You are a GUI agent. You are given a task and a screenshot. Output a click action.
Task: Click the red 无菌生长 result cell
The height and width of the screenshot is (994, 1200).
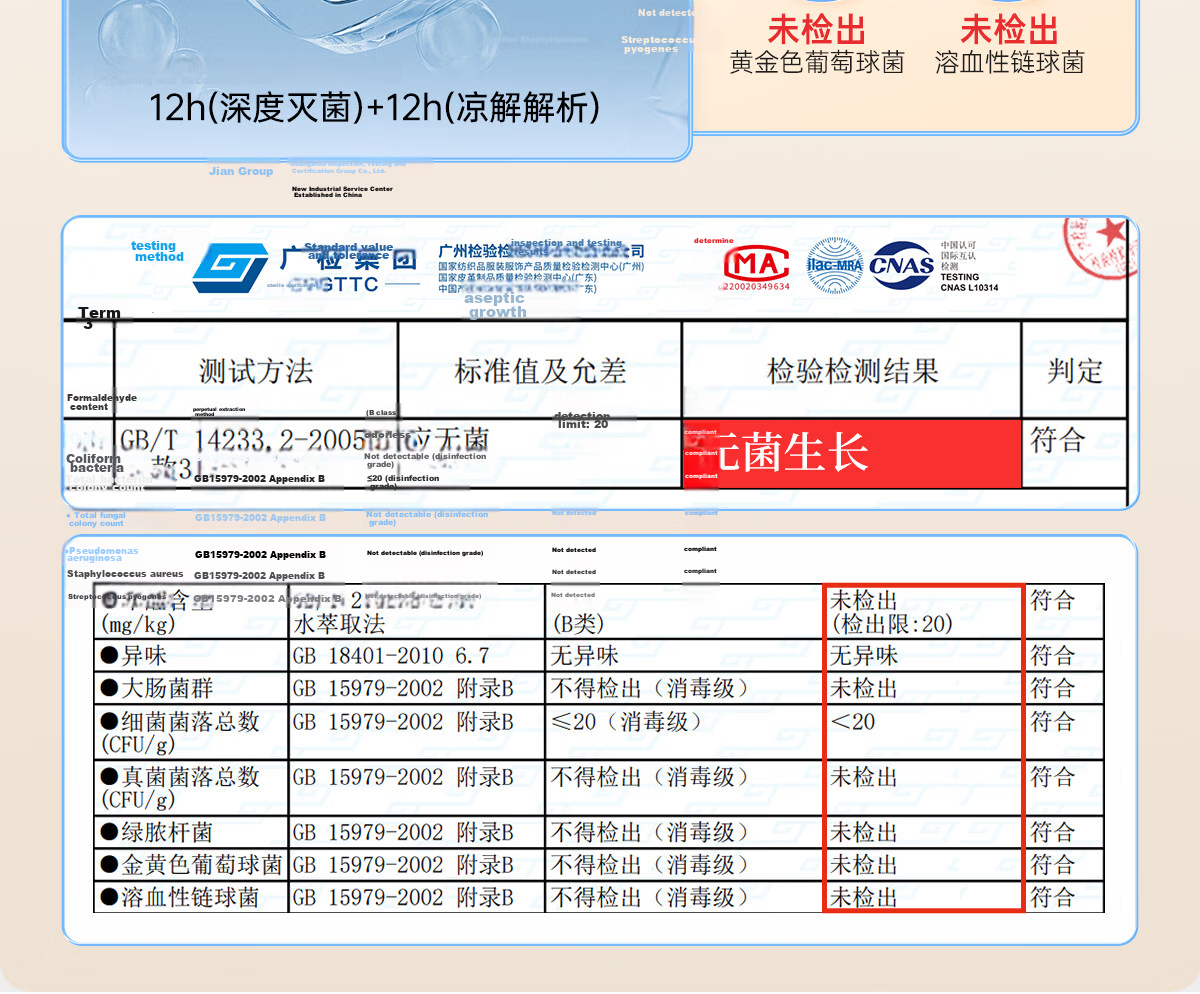tap(852, 454)
